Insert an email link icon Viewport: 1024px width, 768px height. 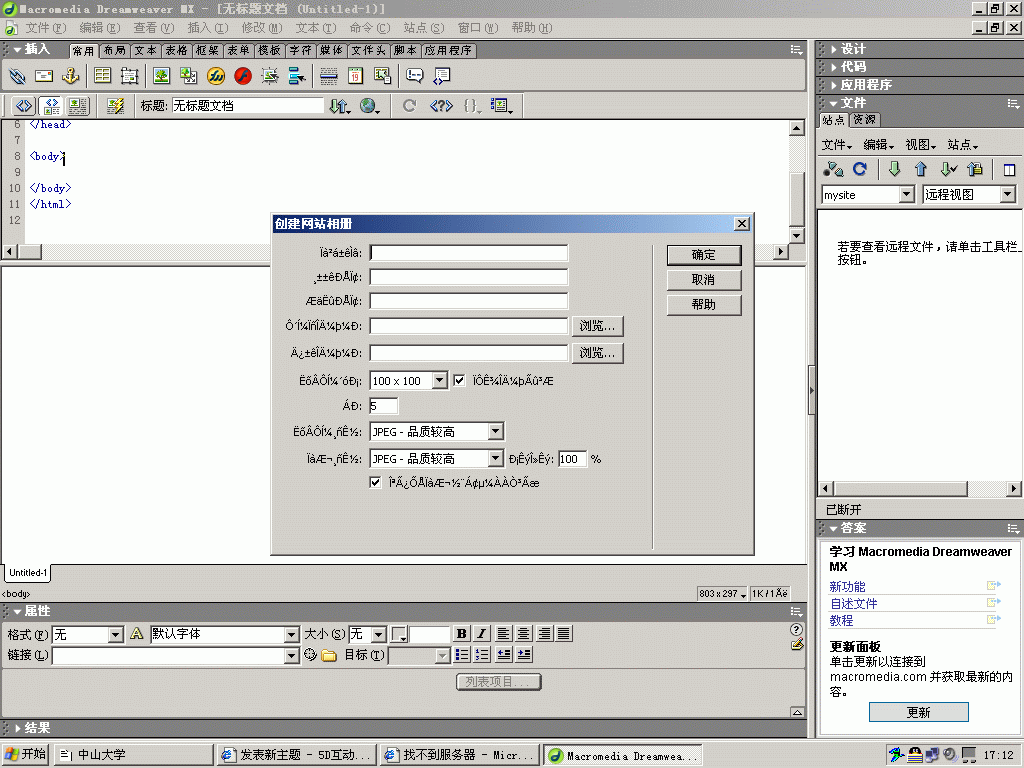[x=44, y=76]
